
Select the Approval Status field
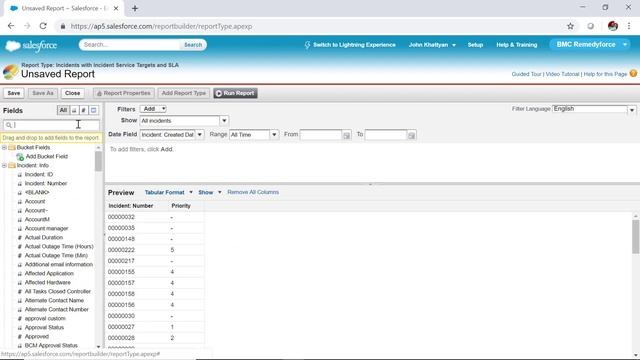tap(44, 327)
